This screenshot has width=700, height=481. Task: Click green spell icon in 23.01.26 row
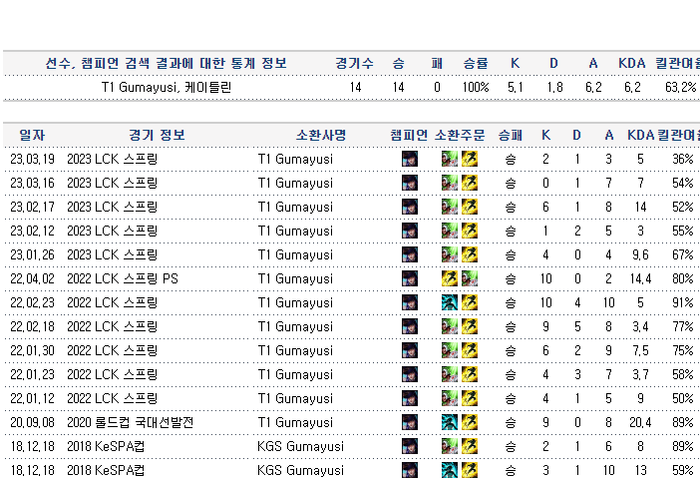tap(450, 255)
